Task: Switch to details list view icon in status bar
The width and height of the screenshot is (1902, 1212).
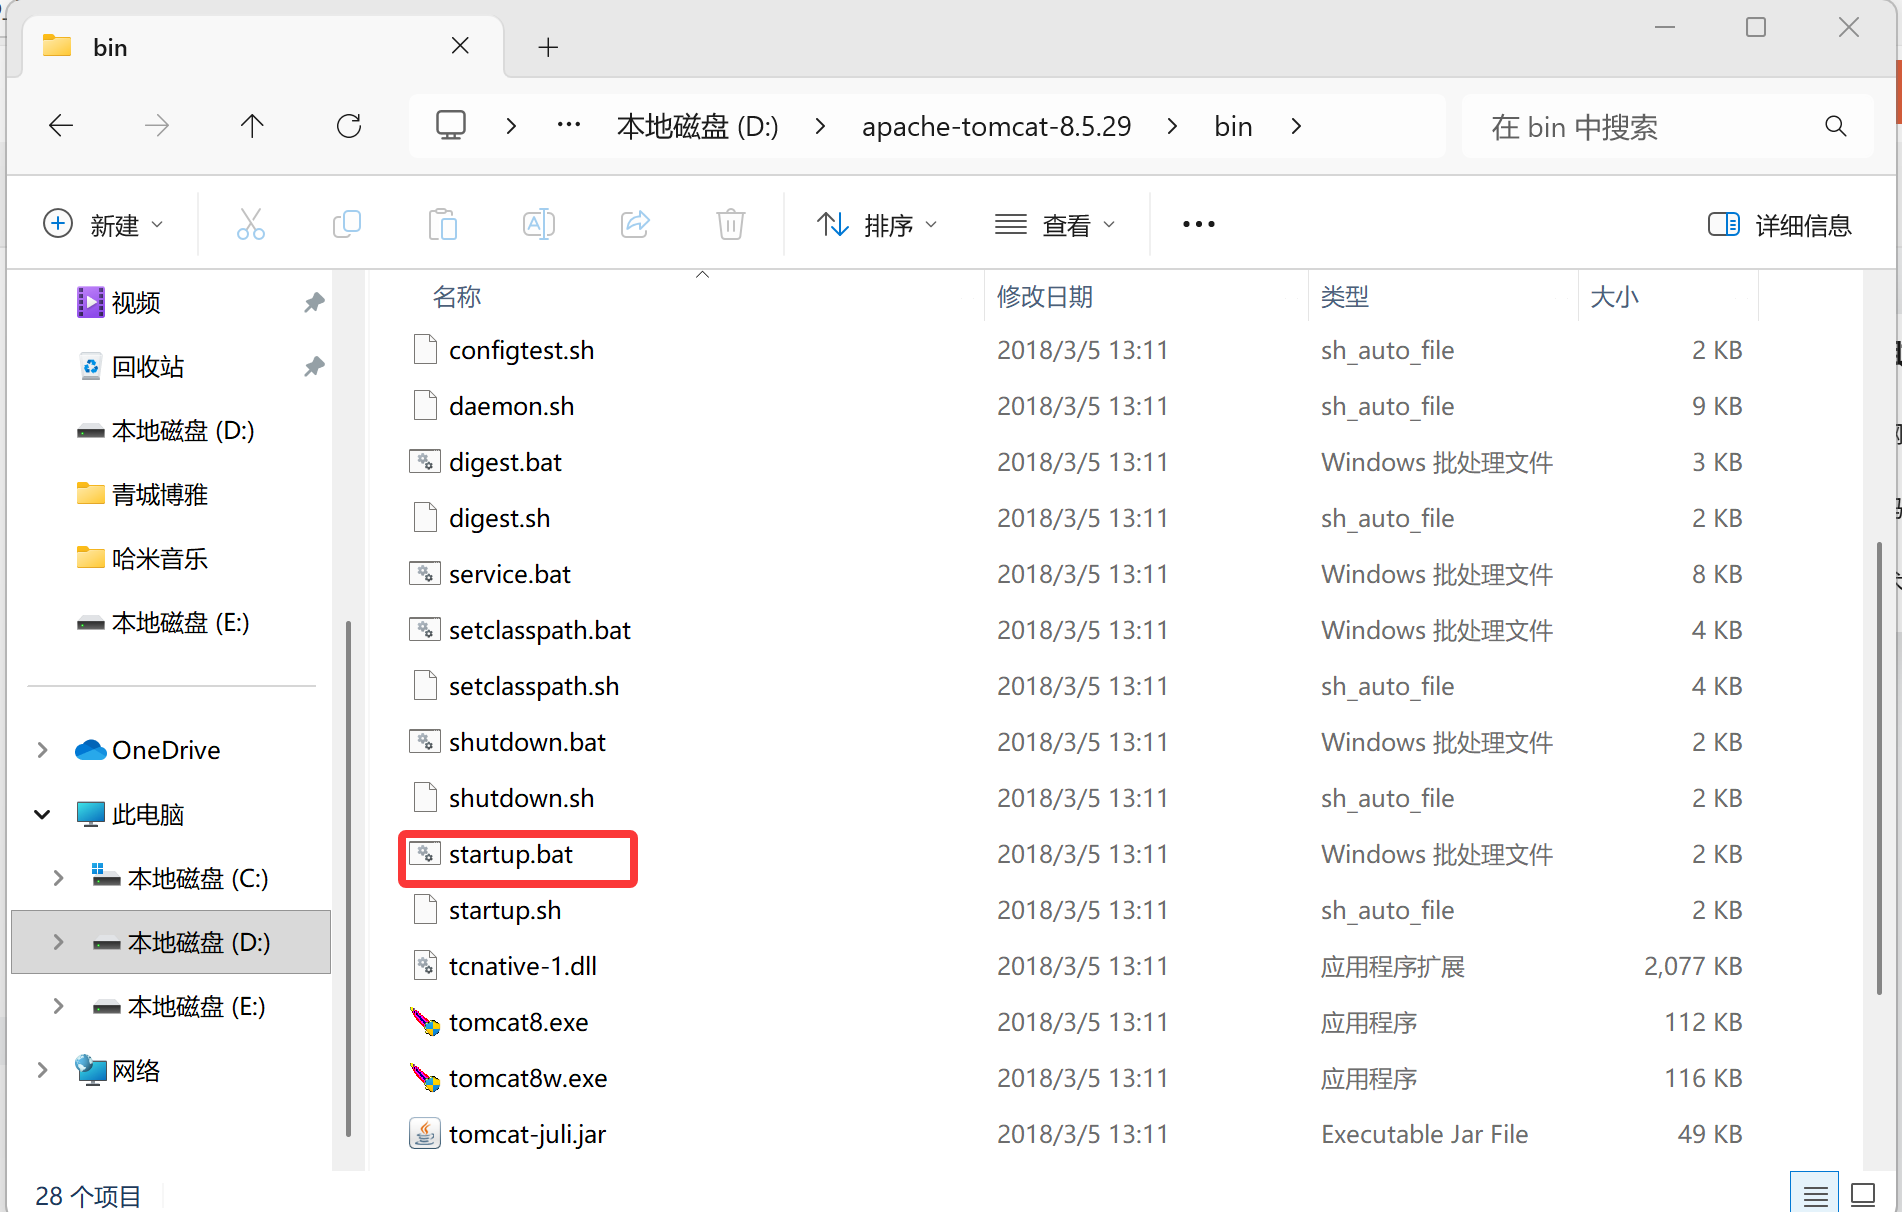Action: tap(1815, 1194)
